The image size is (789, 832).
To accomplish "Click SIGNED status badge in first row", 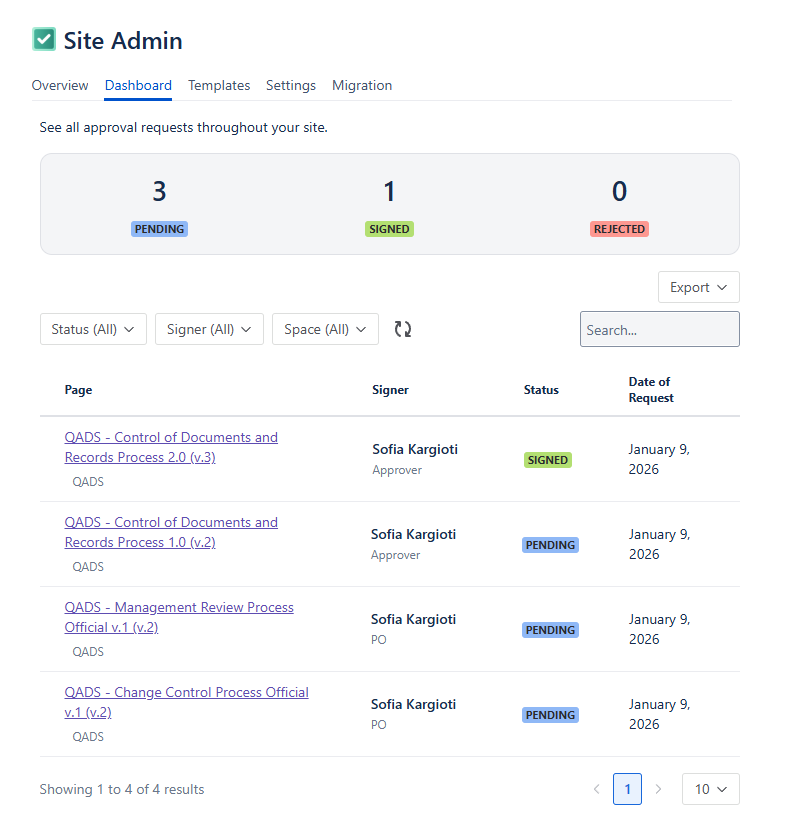I will [548, 460].
